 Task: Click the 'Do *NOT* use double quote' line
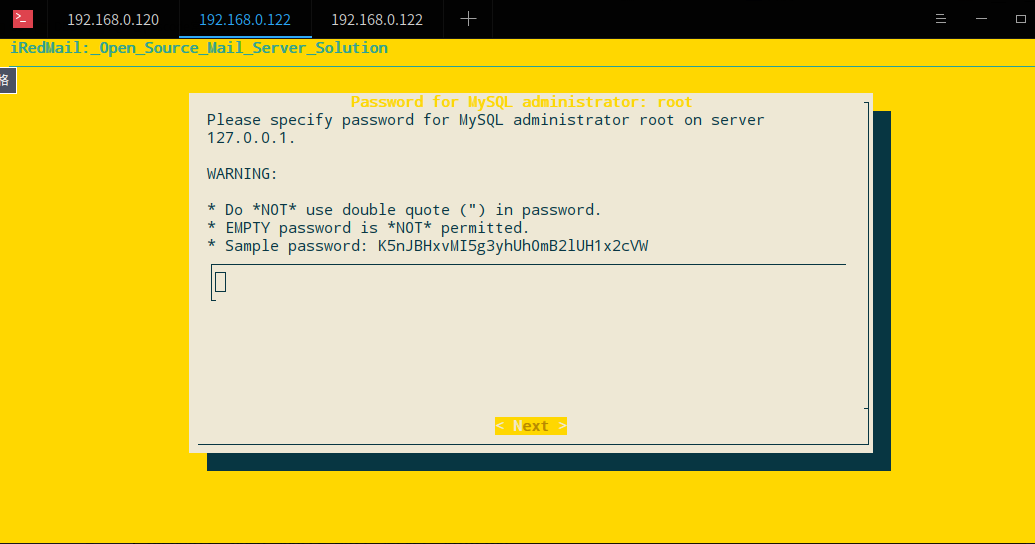(x=404, y=210)
